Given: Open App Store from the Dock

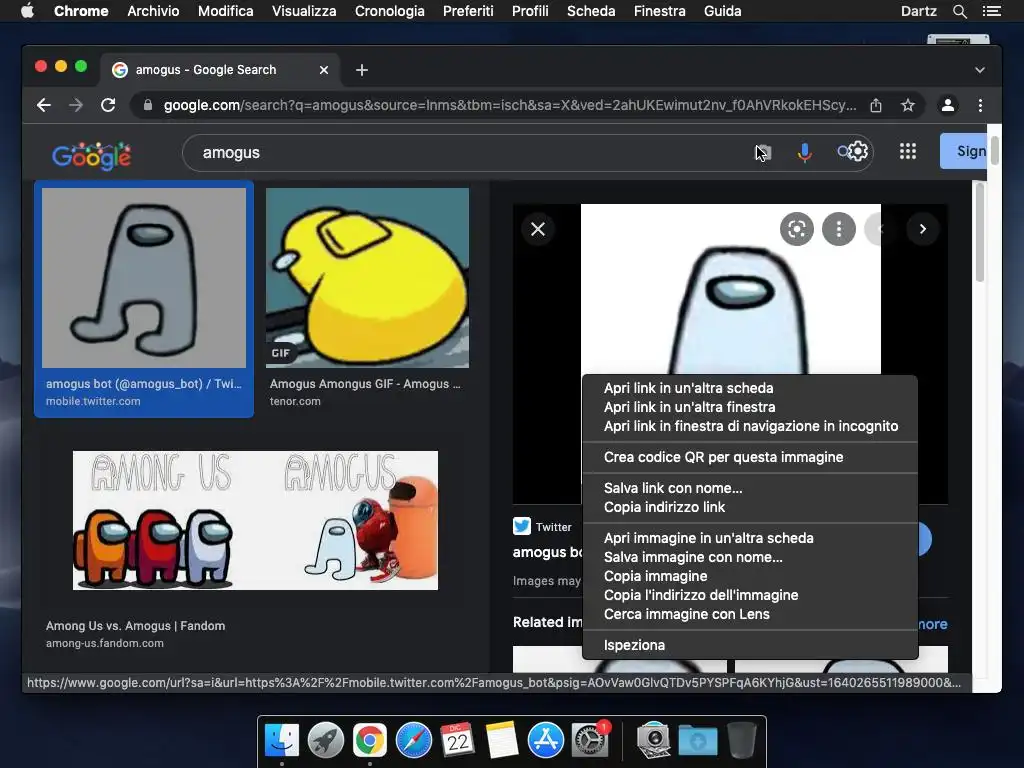Looking at the screenshot, I should point(546,741).
